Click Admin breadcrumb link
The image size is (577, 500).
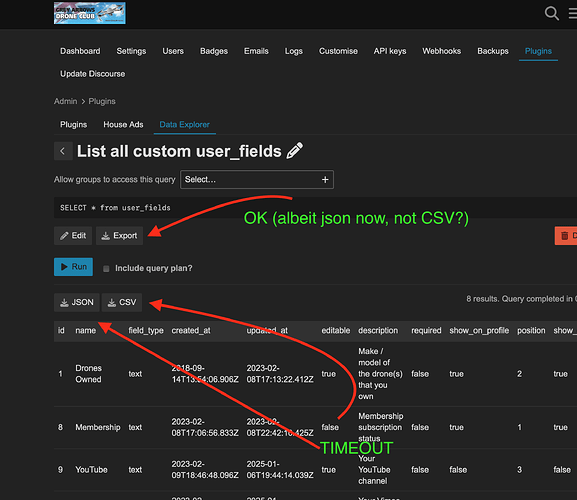pyautogui.click(x=66, y=101)
